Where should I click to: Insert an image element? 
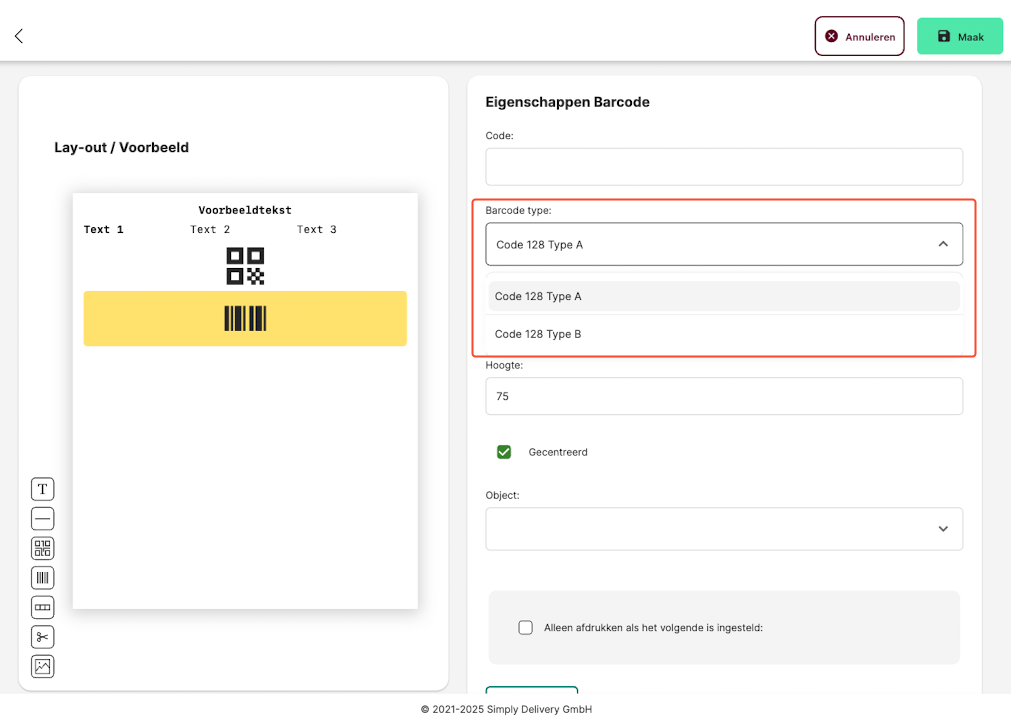click(43, 666)
